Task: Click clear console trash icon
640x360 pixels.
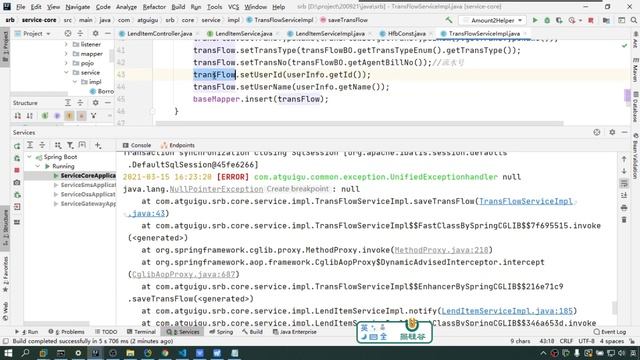Action: tap(624, 220)
